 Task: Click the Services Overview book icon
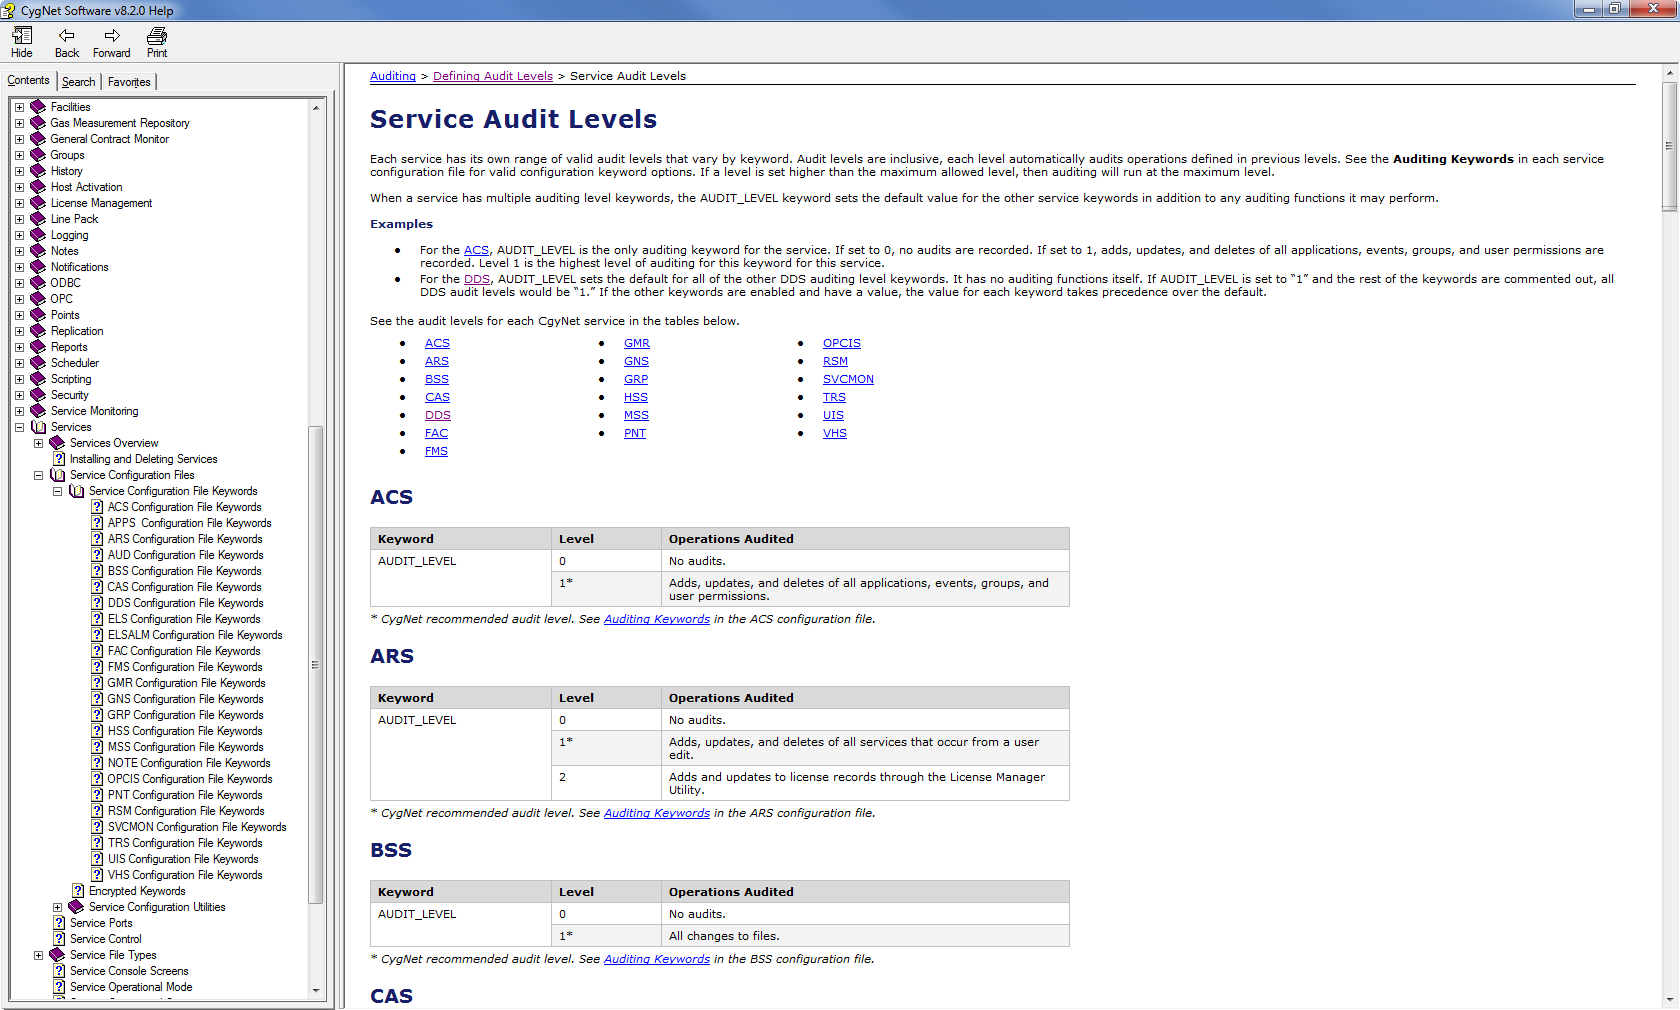(x=58, y=443)
